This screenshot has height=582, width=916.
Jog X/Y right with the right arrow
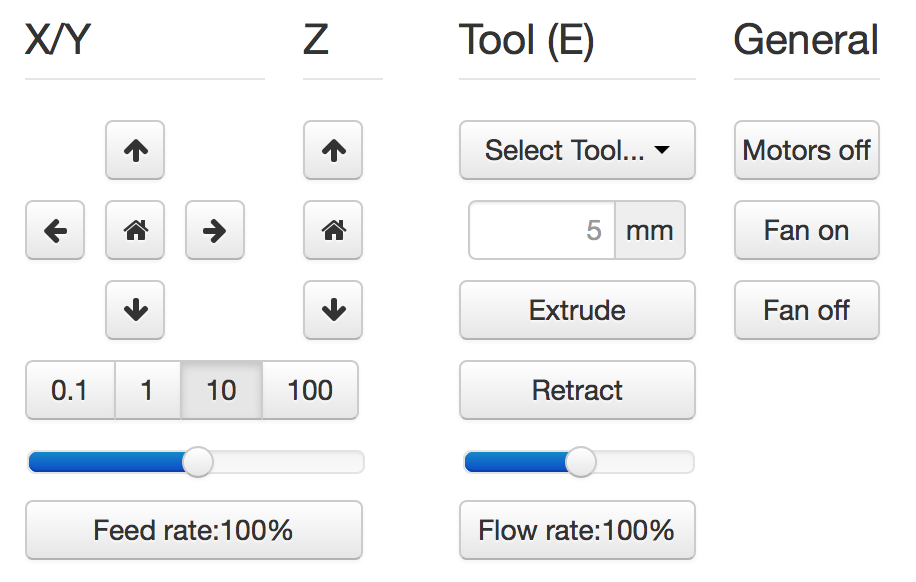pos(215,230)
